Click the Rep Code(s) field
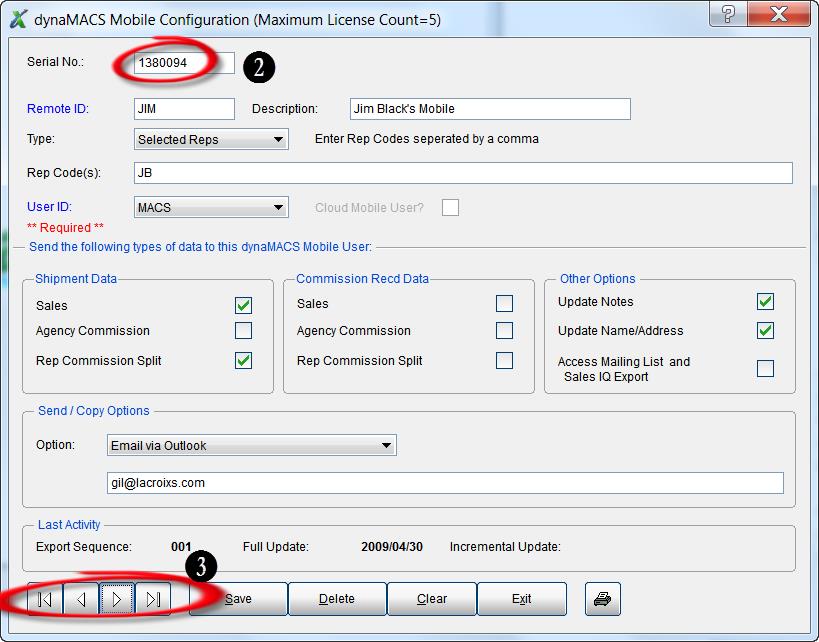Screen dimensions: 819x642 coord(463,173)
